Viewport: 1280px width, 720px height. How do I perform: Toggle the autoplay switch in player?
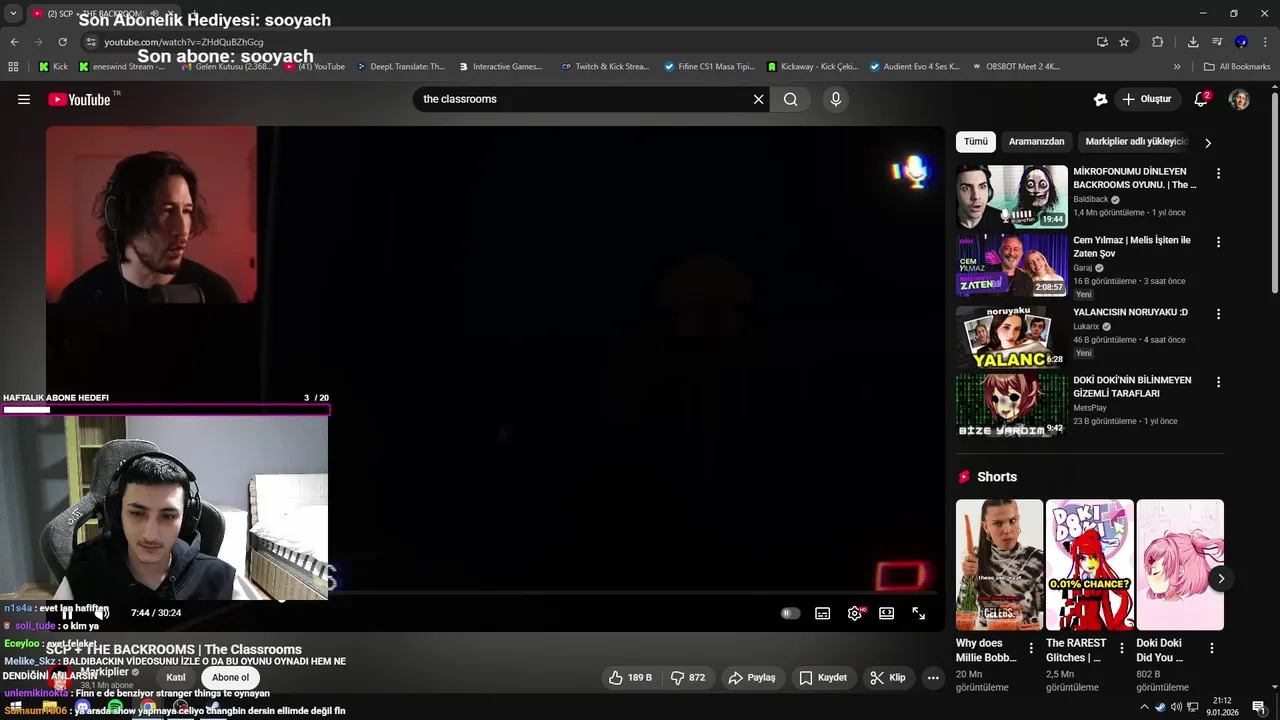pos(790,613)
